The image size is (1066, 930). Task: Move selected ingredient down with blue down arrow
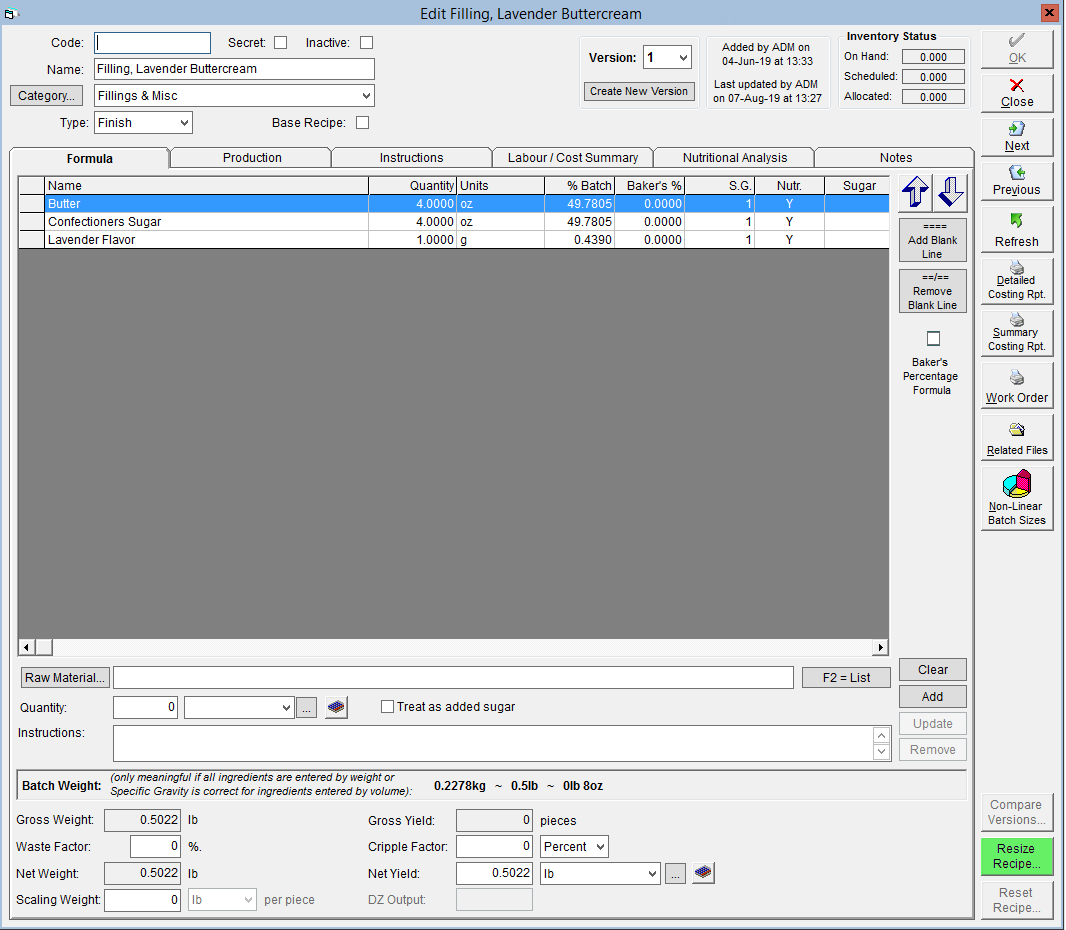point(950,192)
